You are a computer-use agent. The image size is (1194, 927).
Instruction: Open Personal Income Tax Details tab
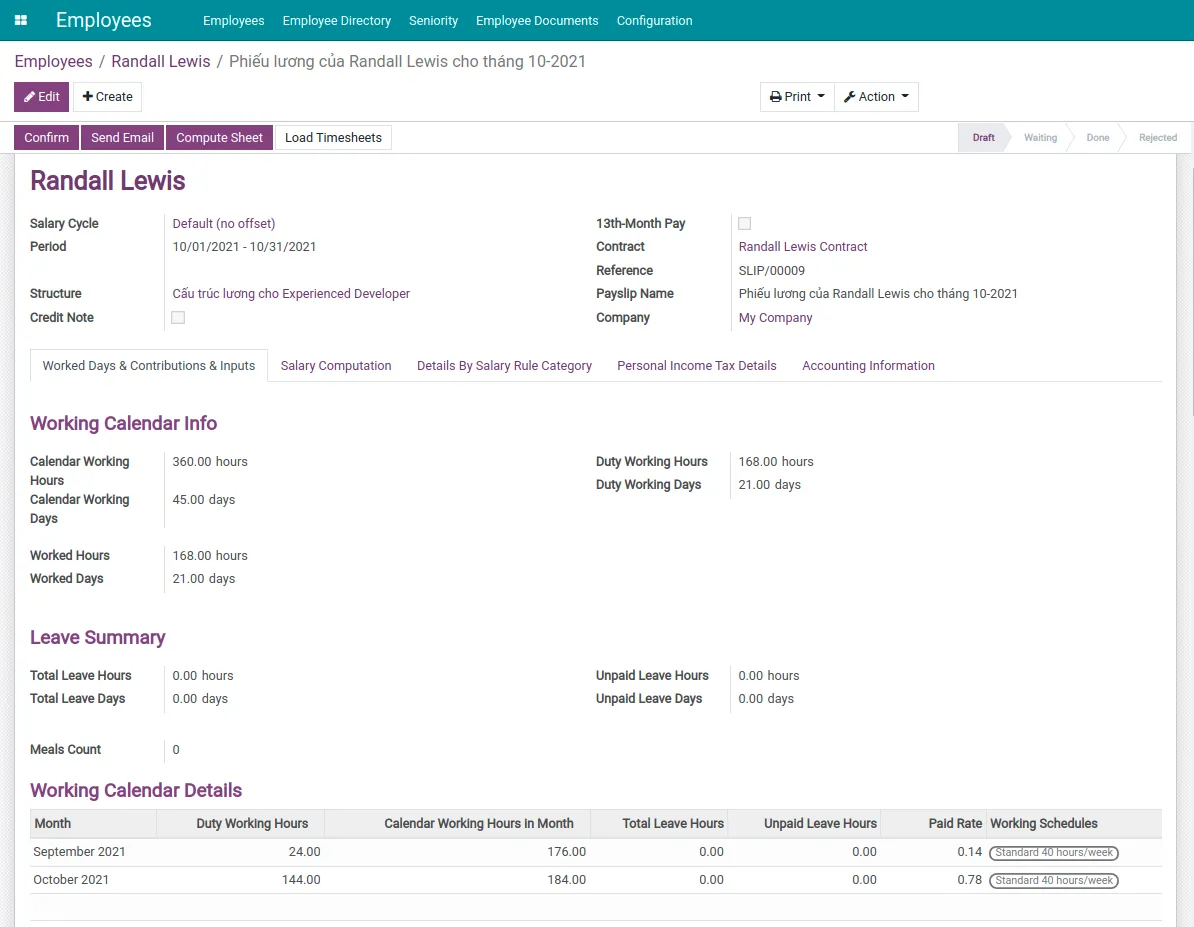tap(696, 366)
